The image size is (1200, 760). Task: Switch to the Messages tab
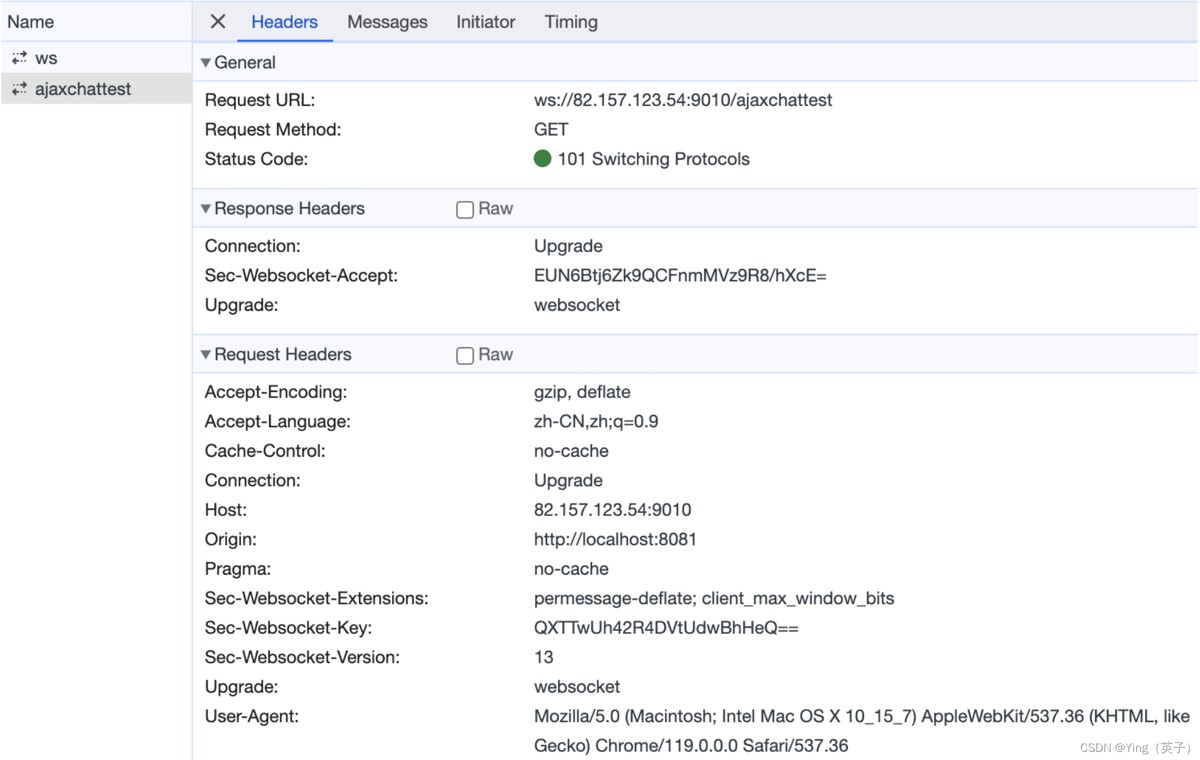click(x=387, y=22)
